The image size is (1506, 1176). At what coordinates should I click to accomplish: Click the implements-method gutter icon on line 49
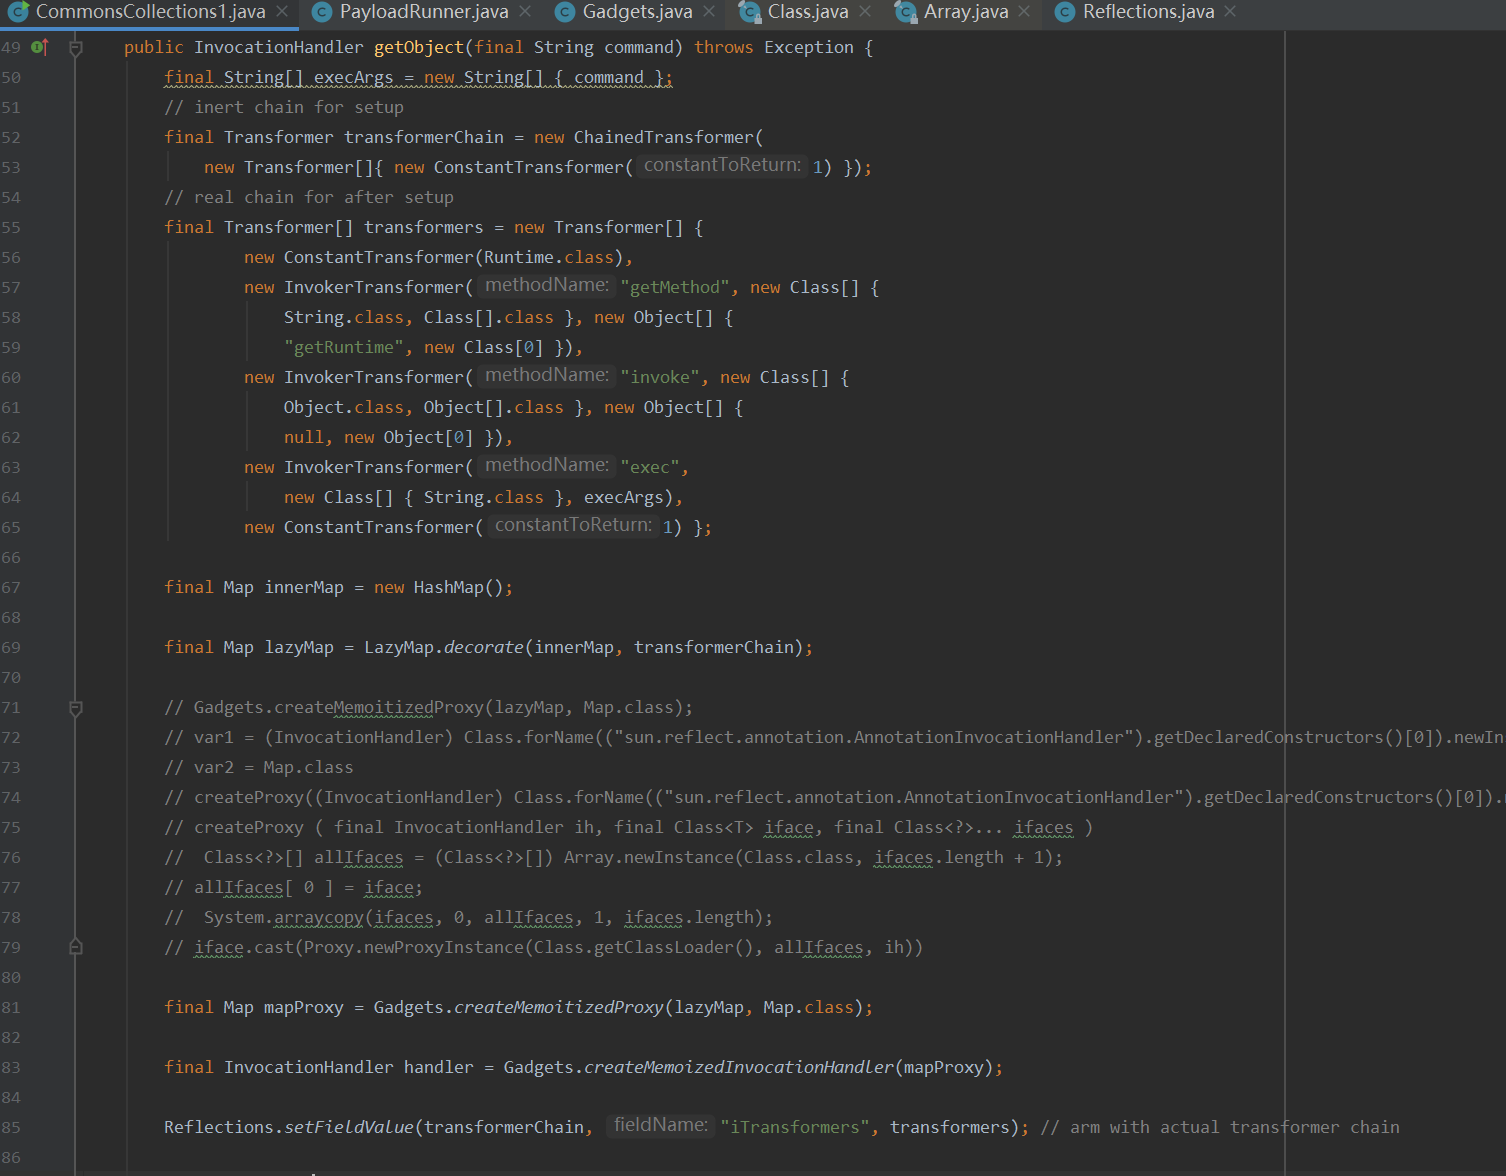tap(40, 47)
